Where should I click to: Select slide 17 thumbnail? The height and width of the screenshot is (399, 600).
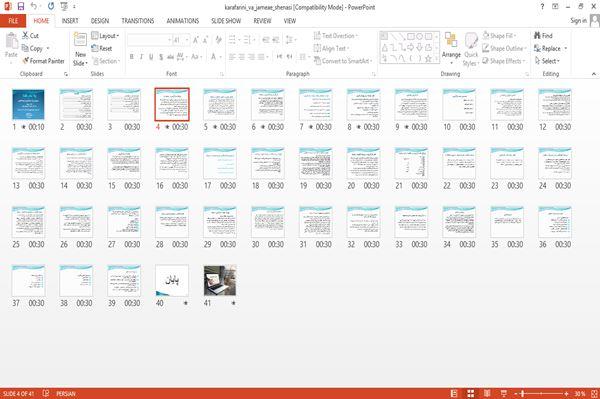pyautogui.click(x=220, y=163)
